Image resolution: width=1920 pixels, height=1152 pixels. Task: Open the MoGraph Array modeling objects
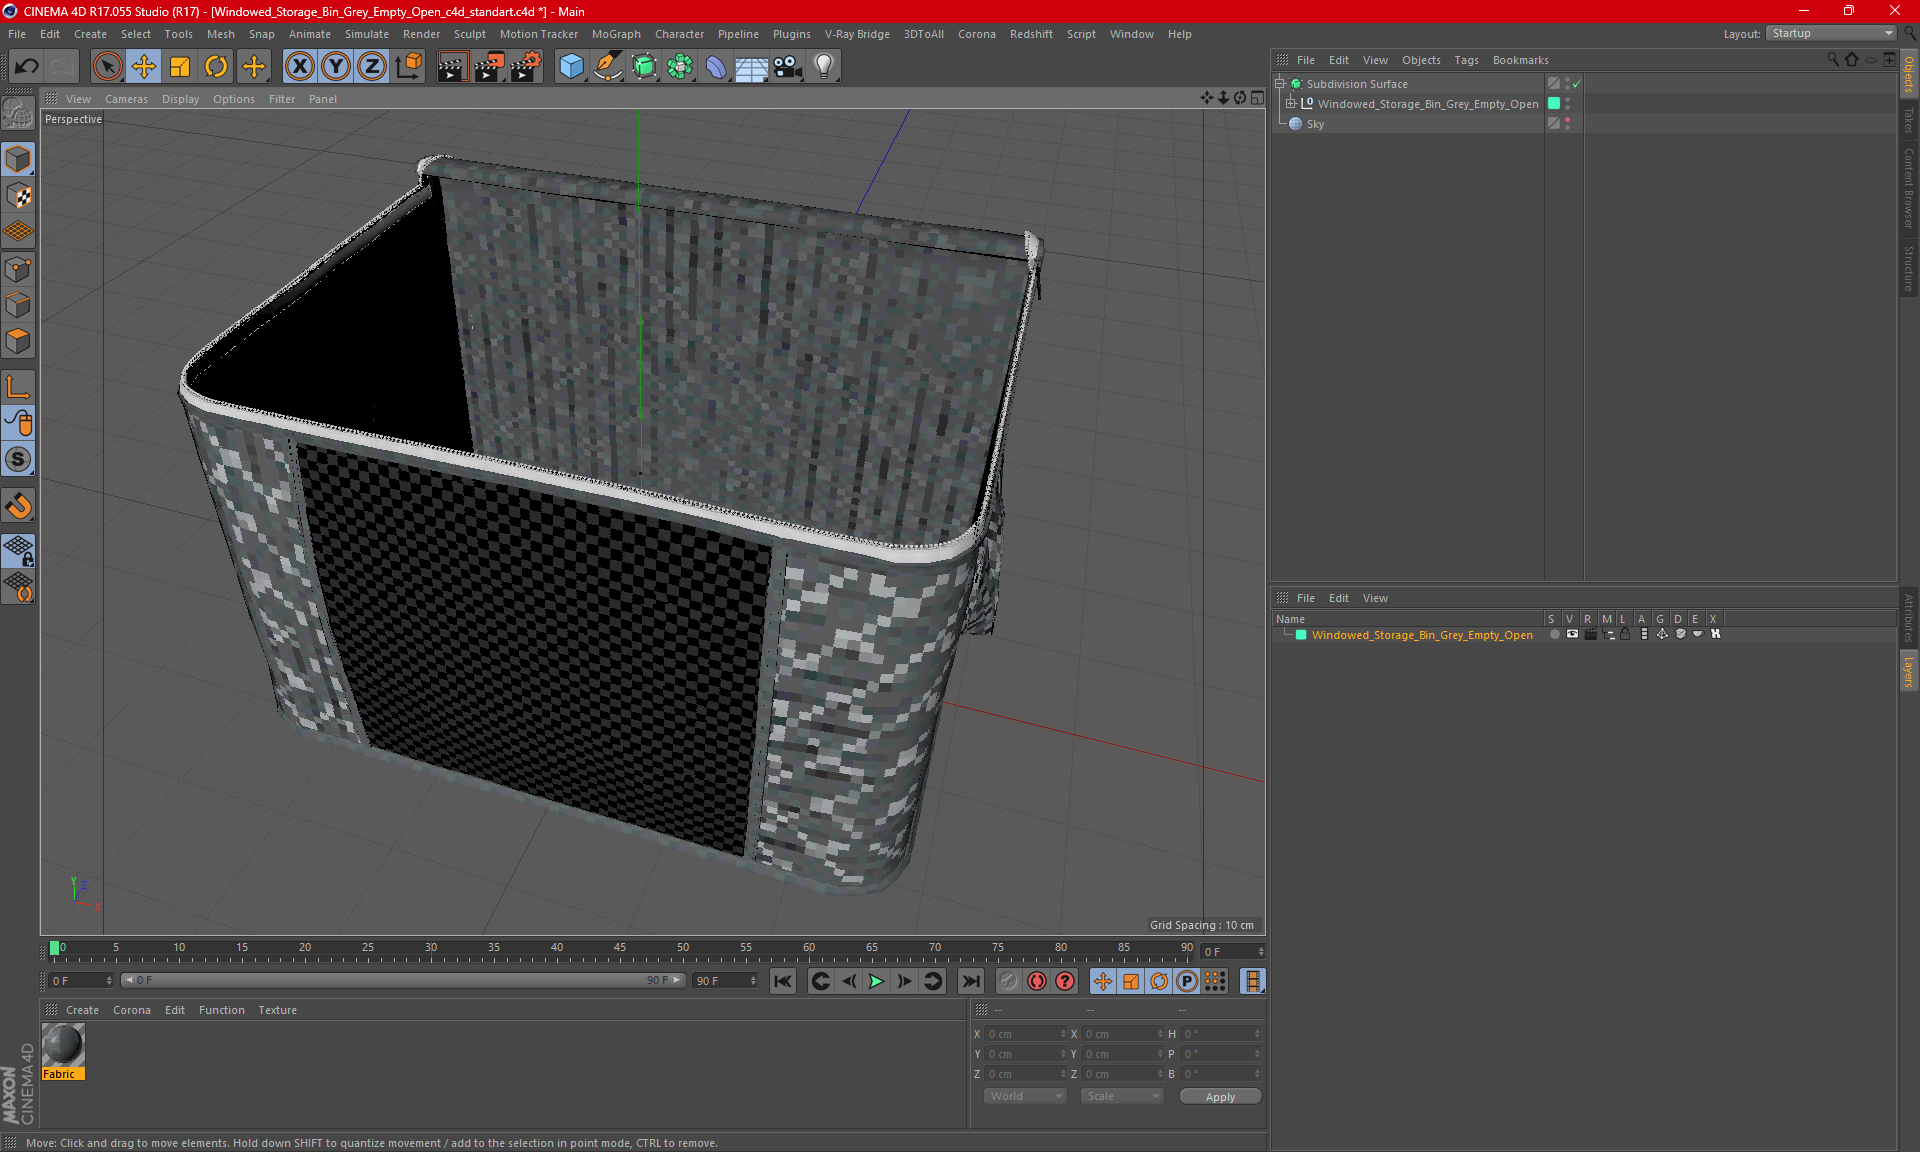[680, 67]
